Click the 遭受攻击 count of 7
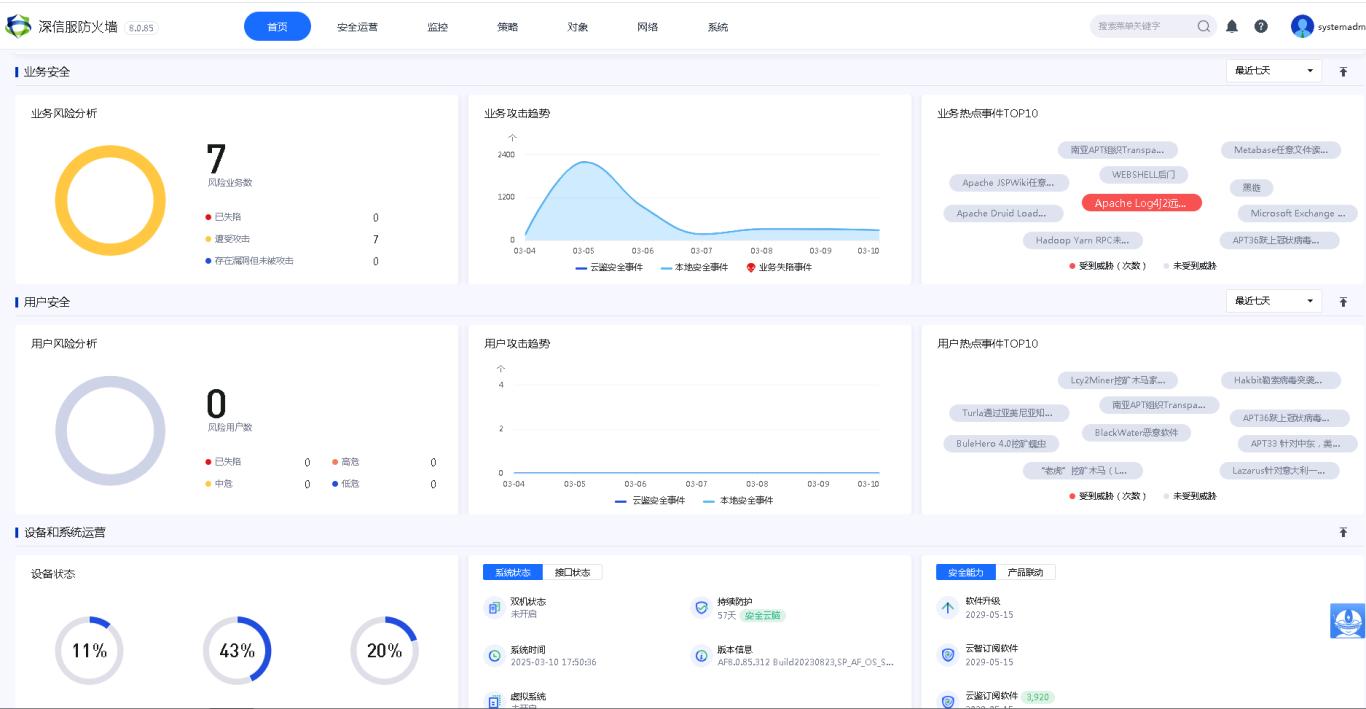 pyautogui.click(x=376, y=240)
